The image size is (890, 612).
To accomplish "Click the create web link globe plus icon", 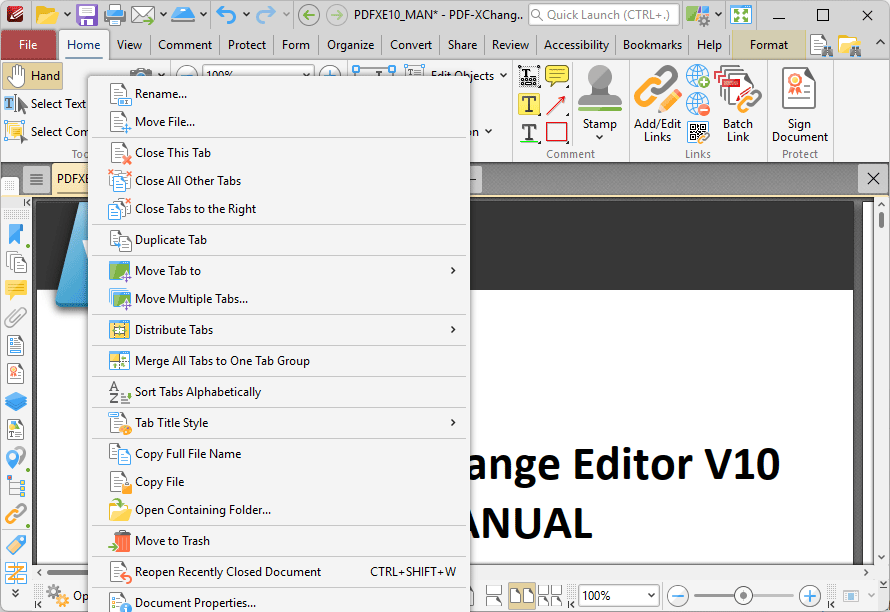I will [698, 76].
